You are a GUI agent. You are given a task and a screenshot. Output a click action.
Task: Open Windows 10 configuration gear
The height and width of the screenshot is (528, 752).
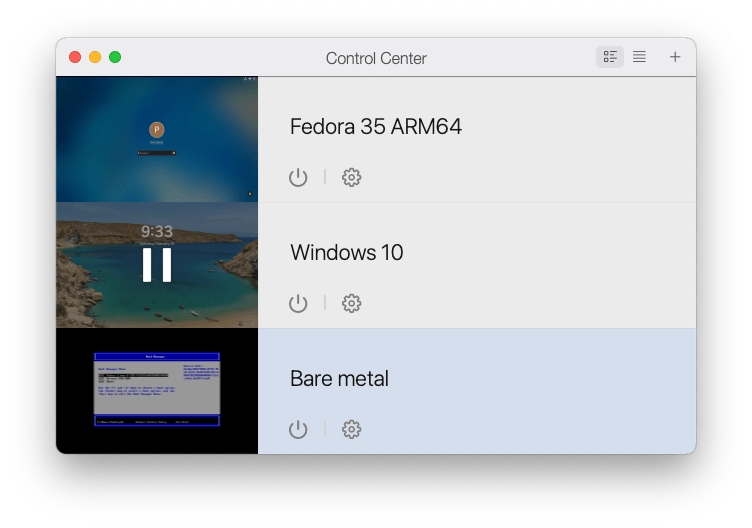pos(351,303)
